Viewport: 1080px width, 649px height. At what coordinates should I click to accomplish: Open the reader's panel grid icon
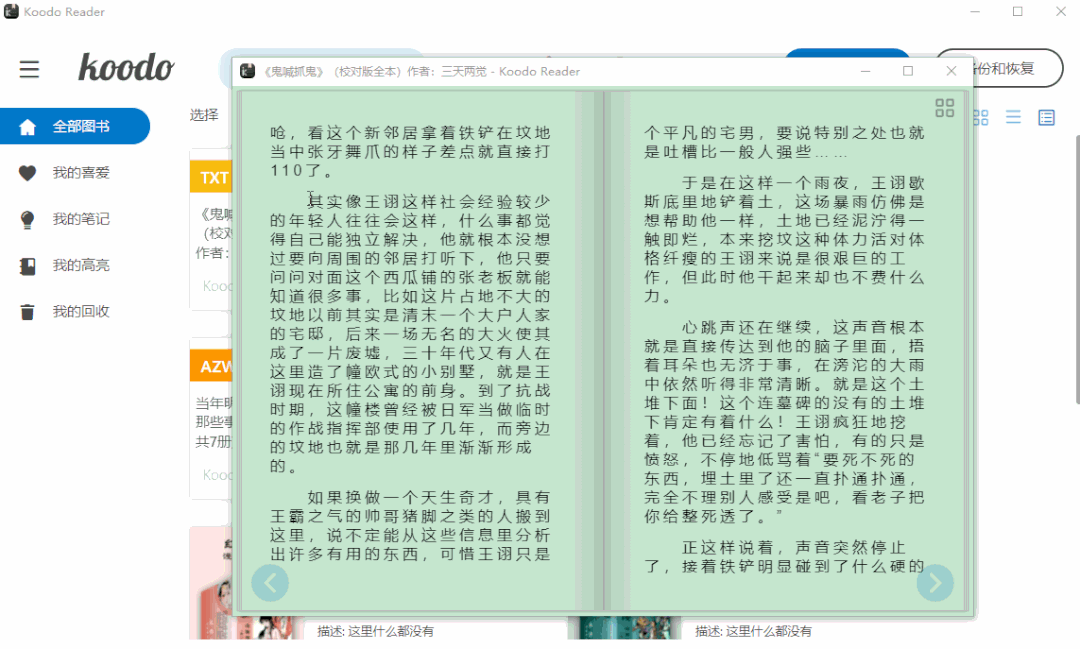[x=944, y=108]
